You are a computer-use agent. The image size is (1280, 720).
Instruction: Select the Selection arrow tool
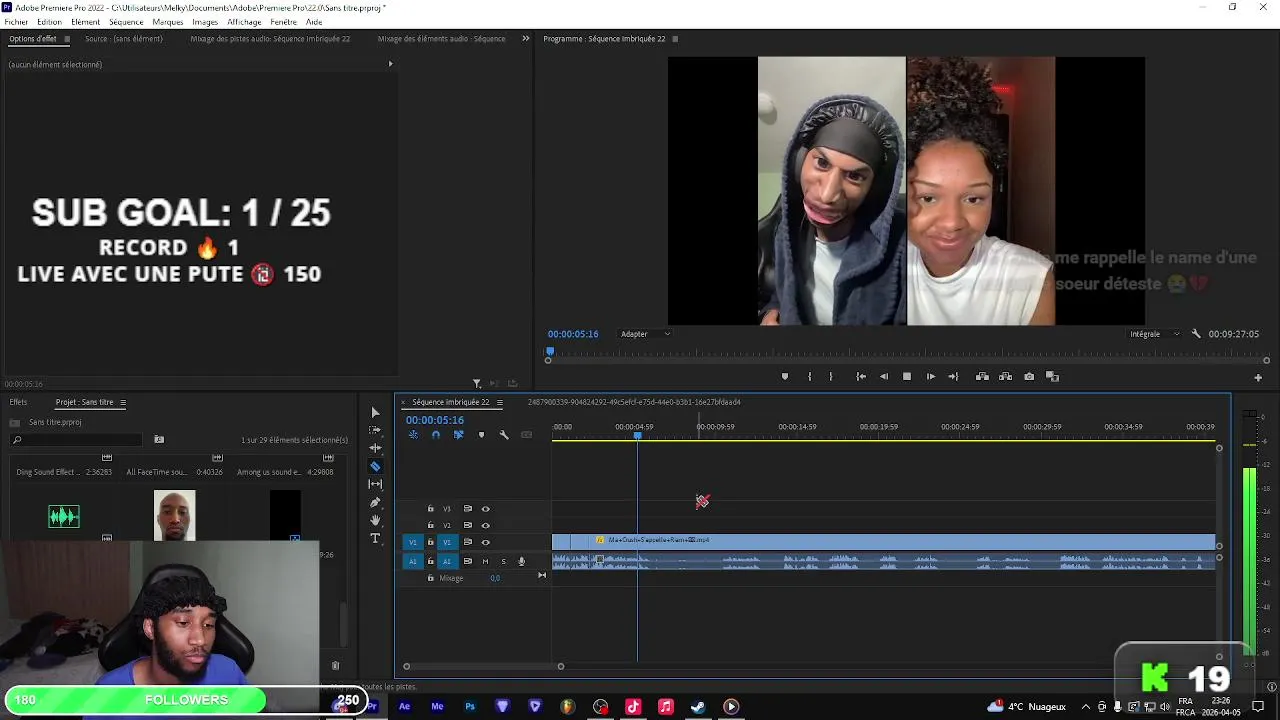pos(375,412)
